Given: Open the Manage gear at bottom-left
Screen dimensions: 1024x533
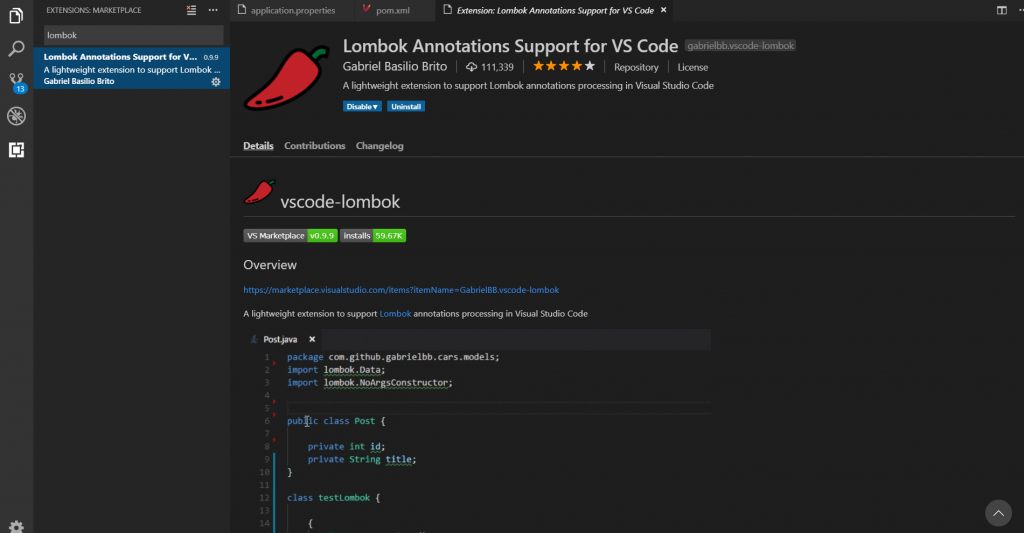Looking at the screenshot, I should 16,526.
